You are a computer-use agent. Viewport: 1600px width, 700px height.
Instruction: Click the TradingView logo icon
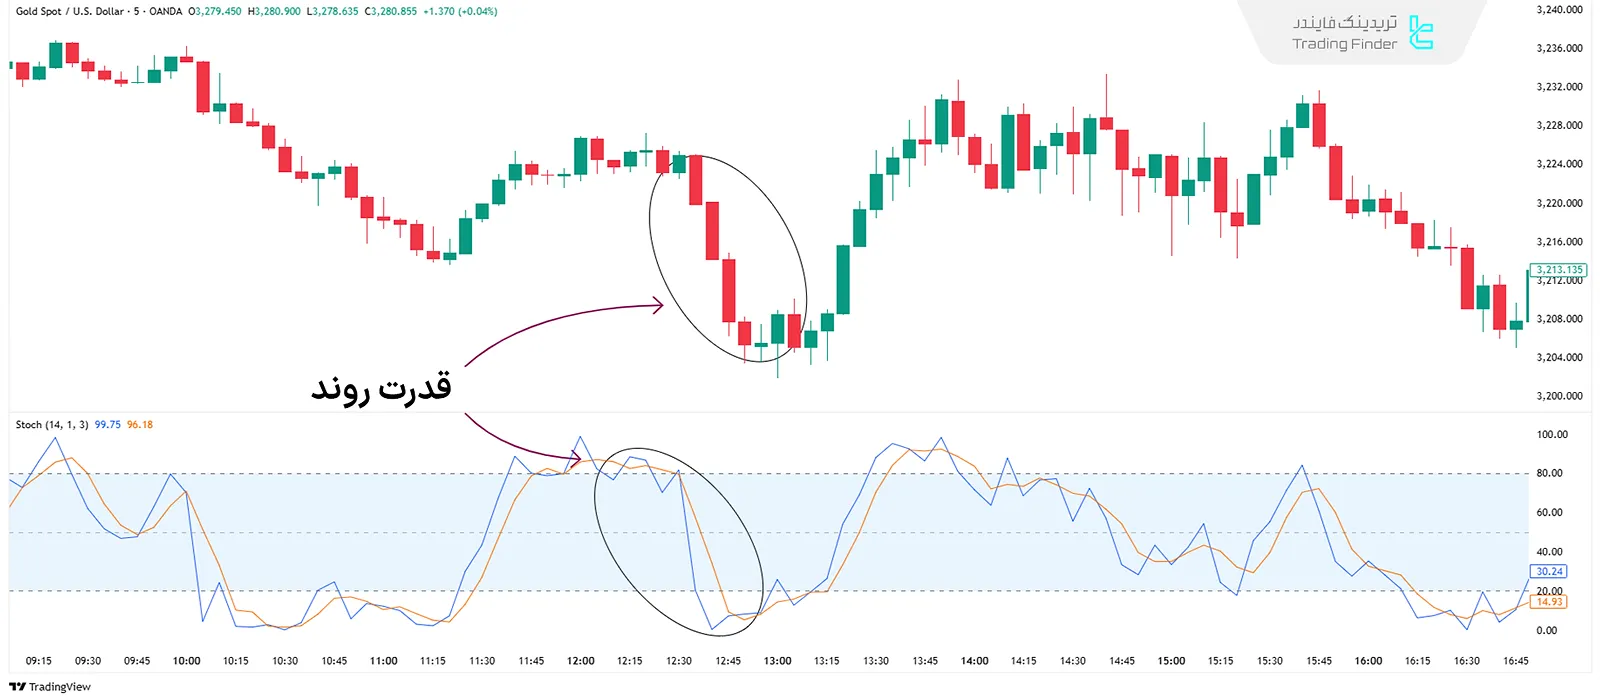pyautogui.click(x=17, y=687)
